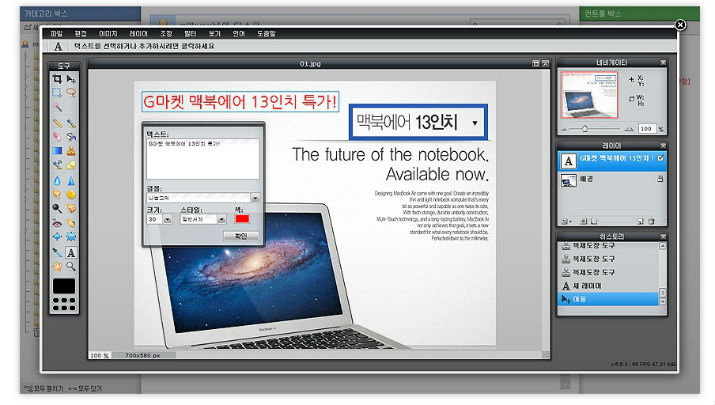This screenshot has width=715, height=405.
Task: Open the 필터 menu
Action: point(190,34)
